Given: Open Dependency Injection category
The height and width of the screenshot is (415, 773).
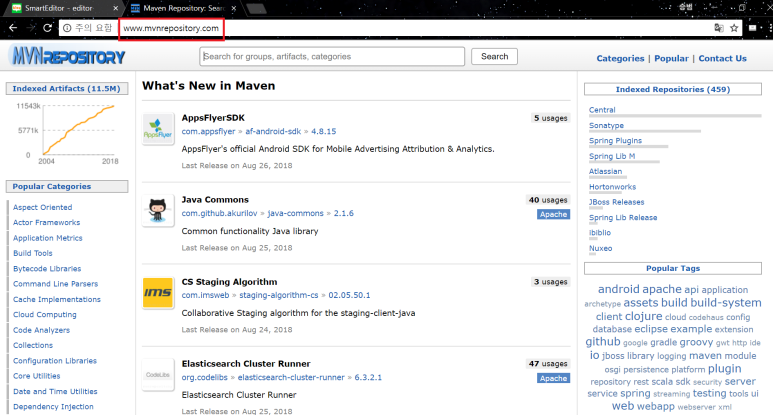Looking at the screenshot, I should [x=53, y=407].
